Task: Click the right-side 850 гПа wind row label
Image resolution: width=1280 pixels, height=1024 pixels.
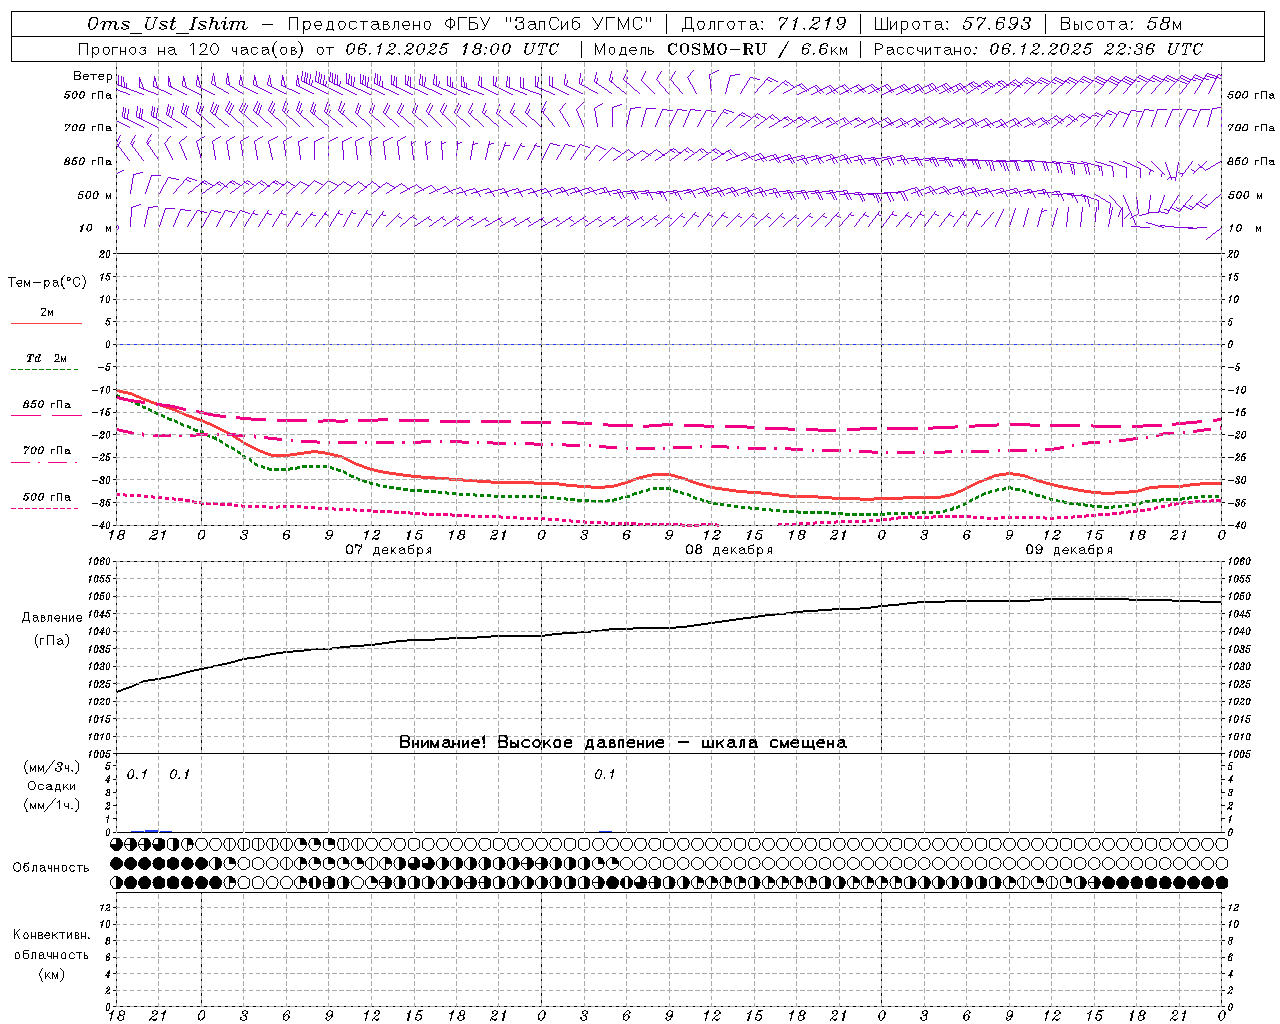Action: (x=1251, y=161)
